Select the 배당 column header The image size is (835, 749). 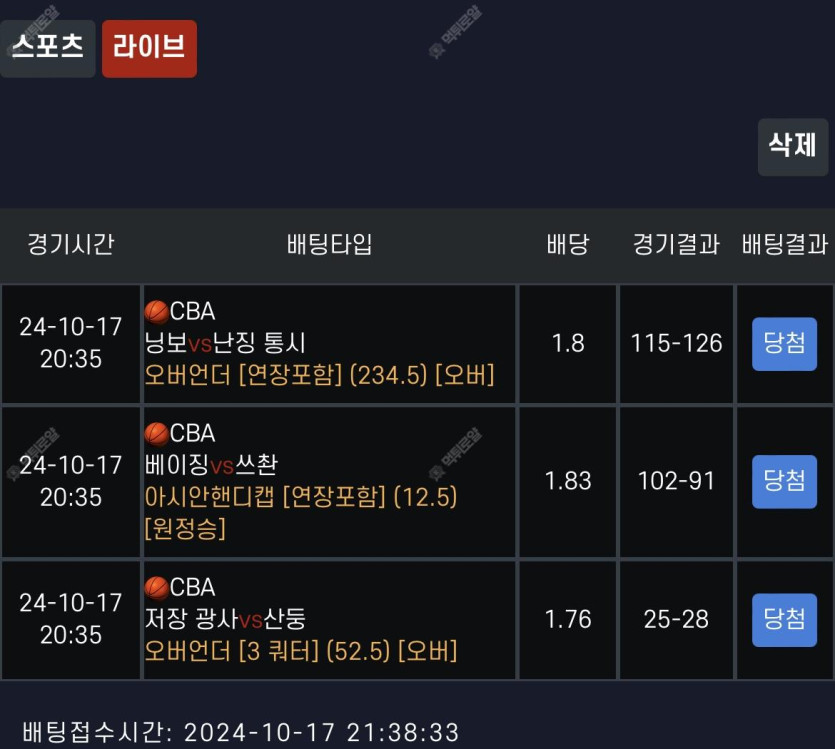coord(568,244)
